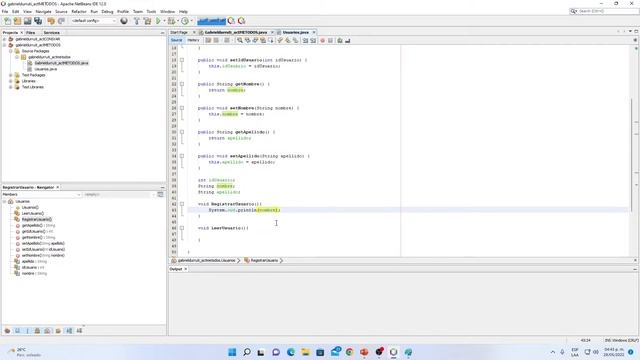This screenshot has height=360, width=640.
Task: Click the Navigator filter settings icon at top right
Action: click(x=160, y=195)
